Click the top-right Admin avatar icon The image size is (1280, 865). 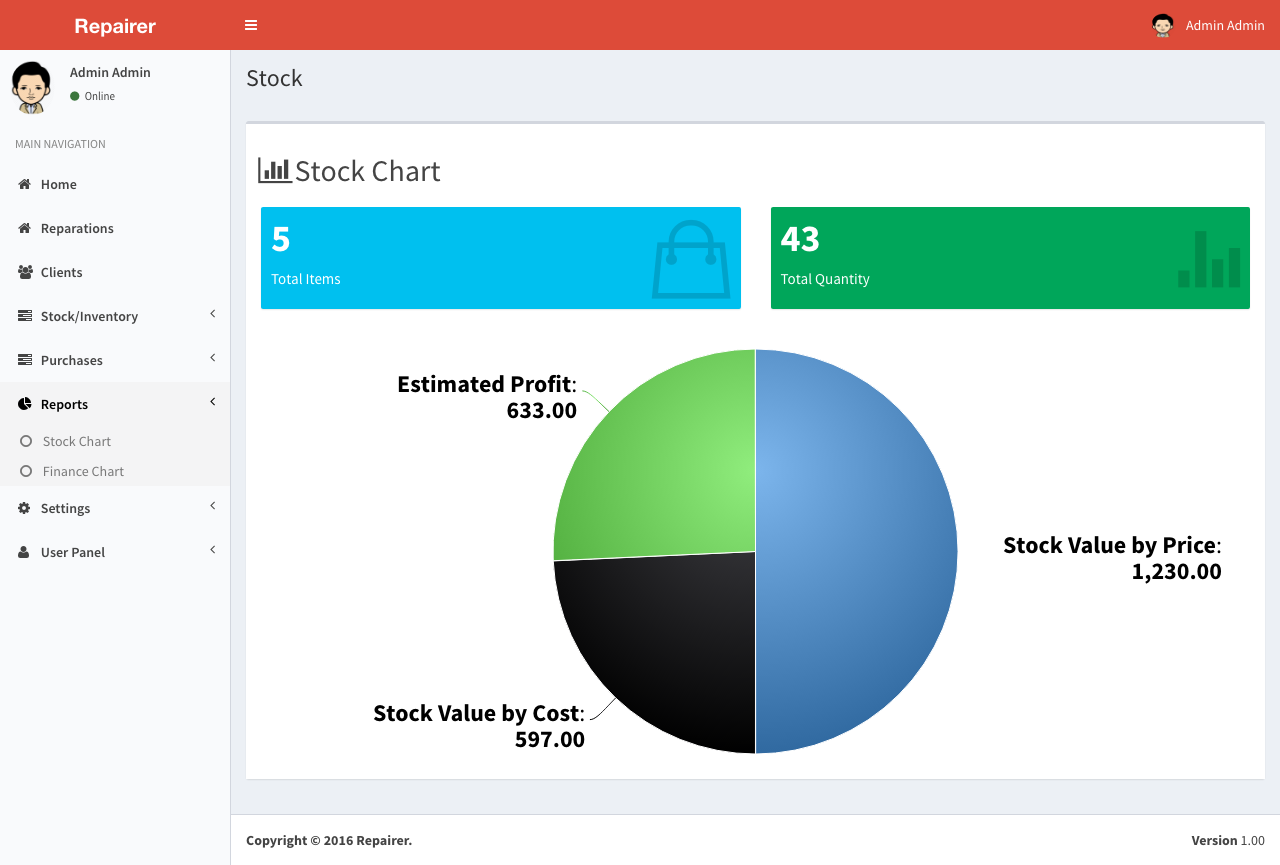[1162, 25]
